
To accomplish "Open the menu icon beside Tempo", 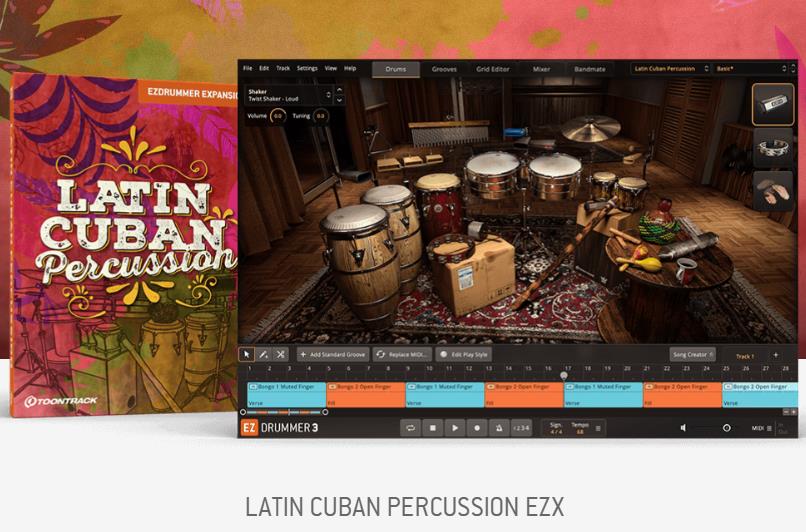I will pyautogui.click(x=598, y=428).
